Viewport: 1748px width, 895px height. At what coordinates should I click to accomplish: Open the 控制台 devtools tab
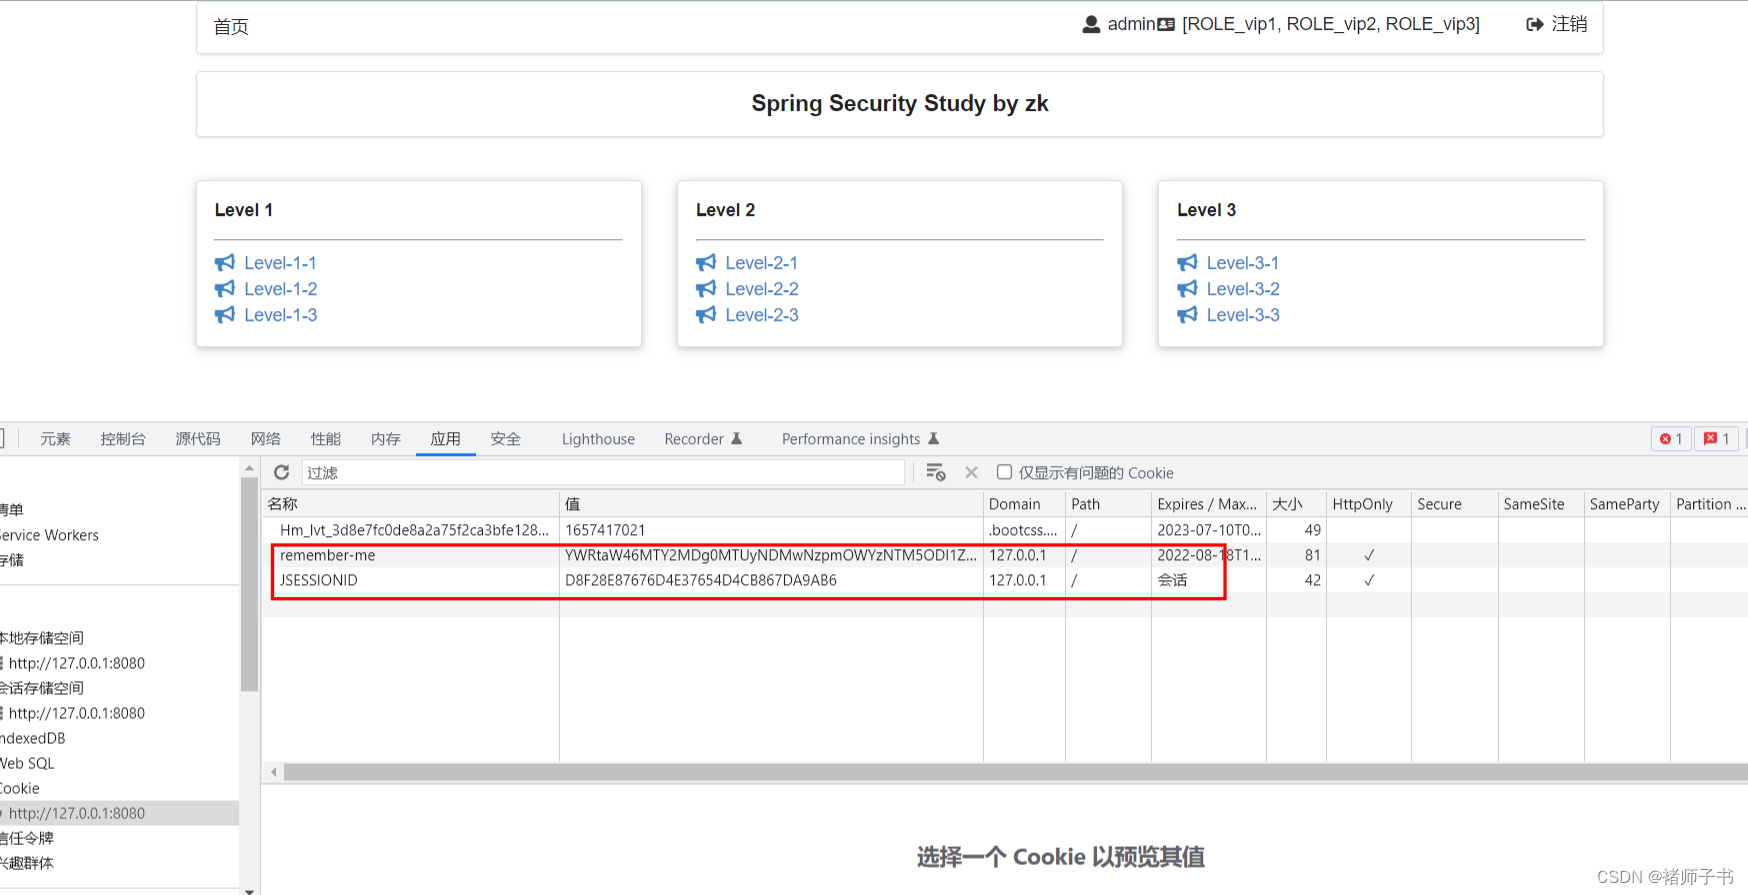coord(123,439)
